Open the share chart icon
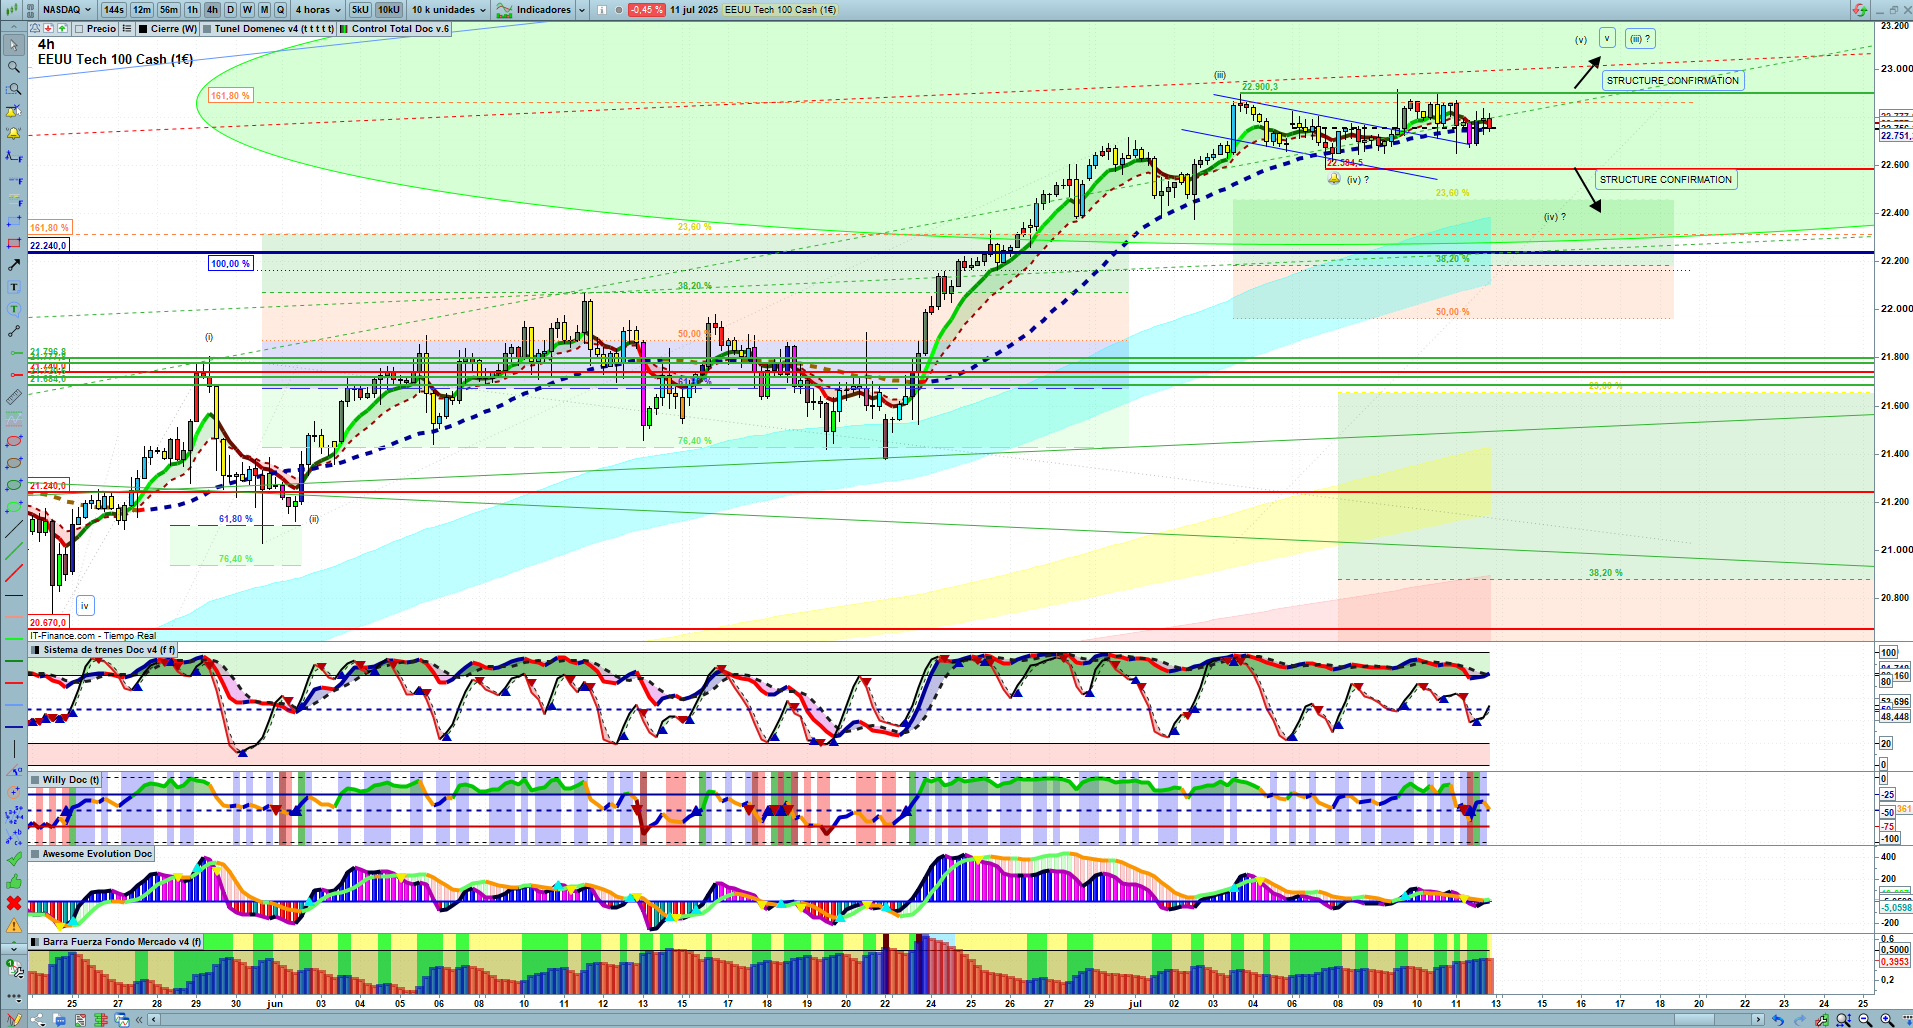The height and width of the screenshot is (1028, 1913). (x=37, y=1020)
